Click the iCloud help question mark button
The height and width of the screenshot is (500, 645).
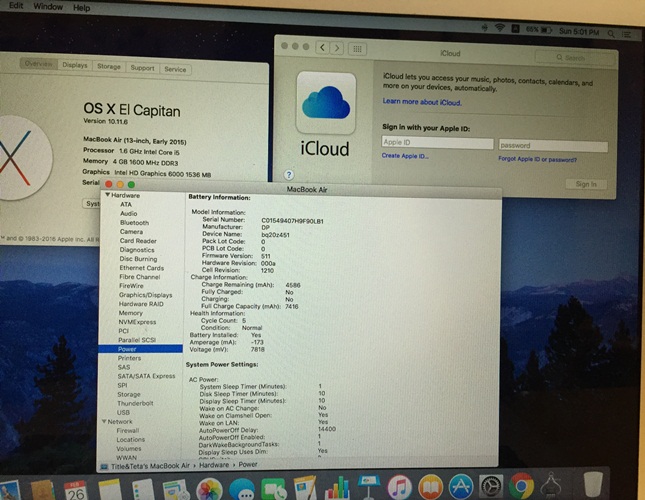pyautogui.click(x=289, y=175)
